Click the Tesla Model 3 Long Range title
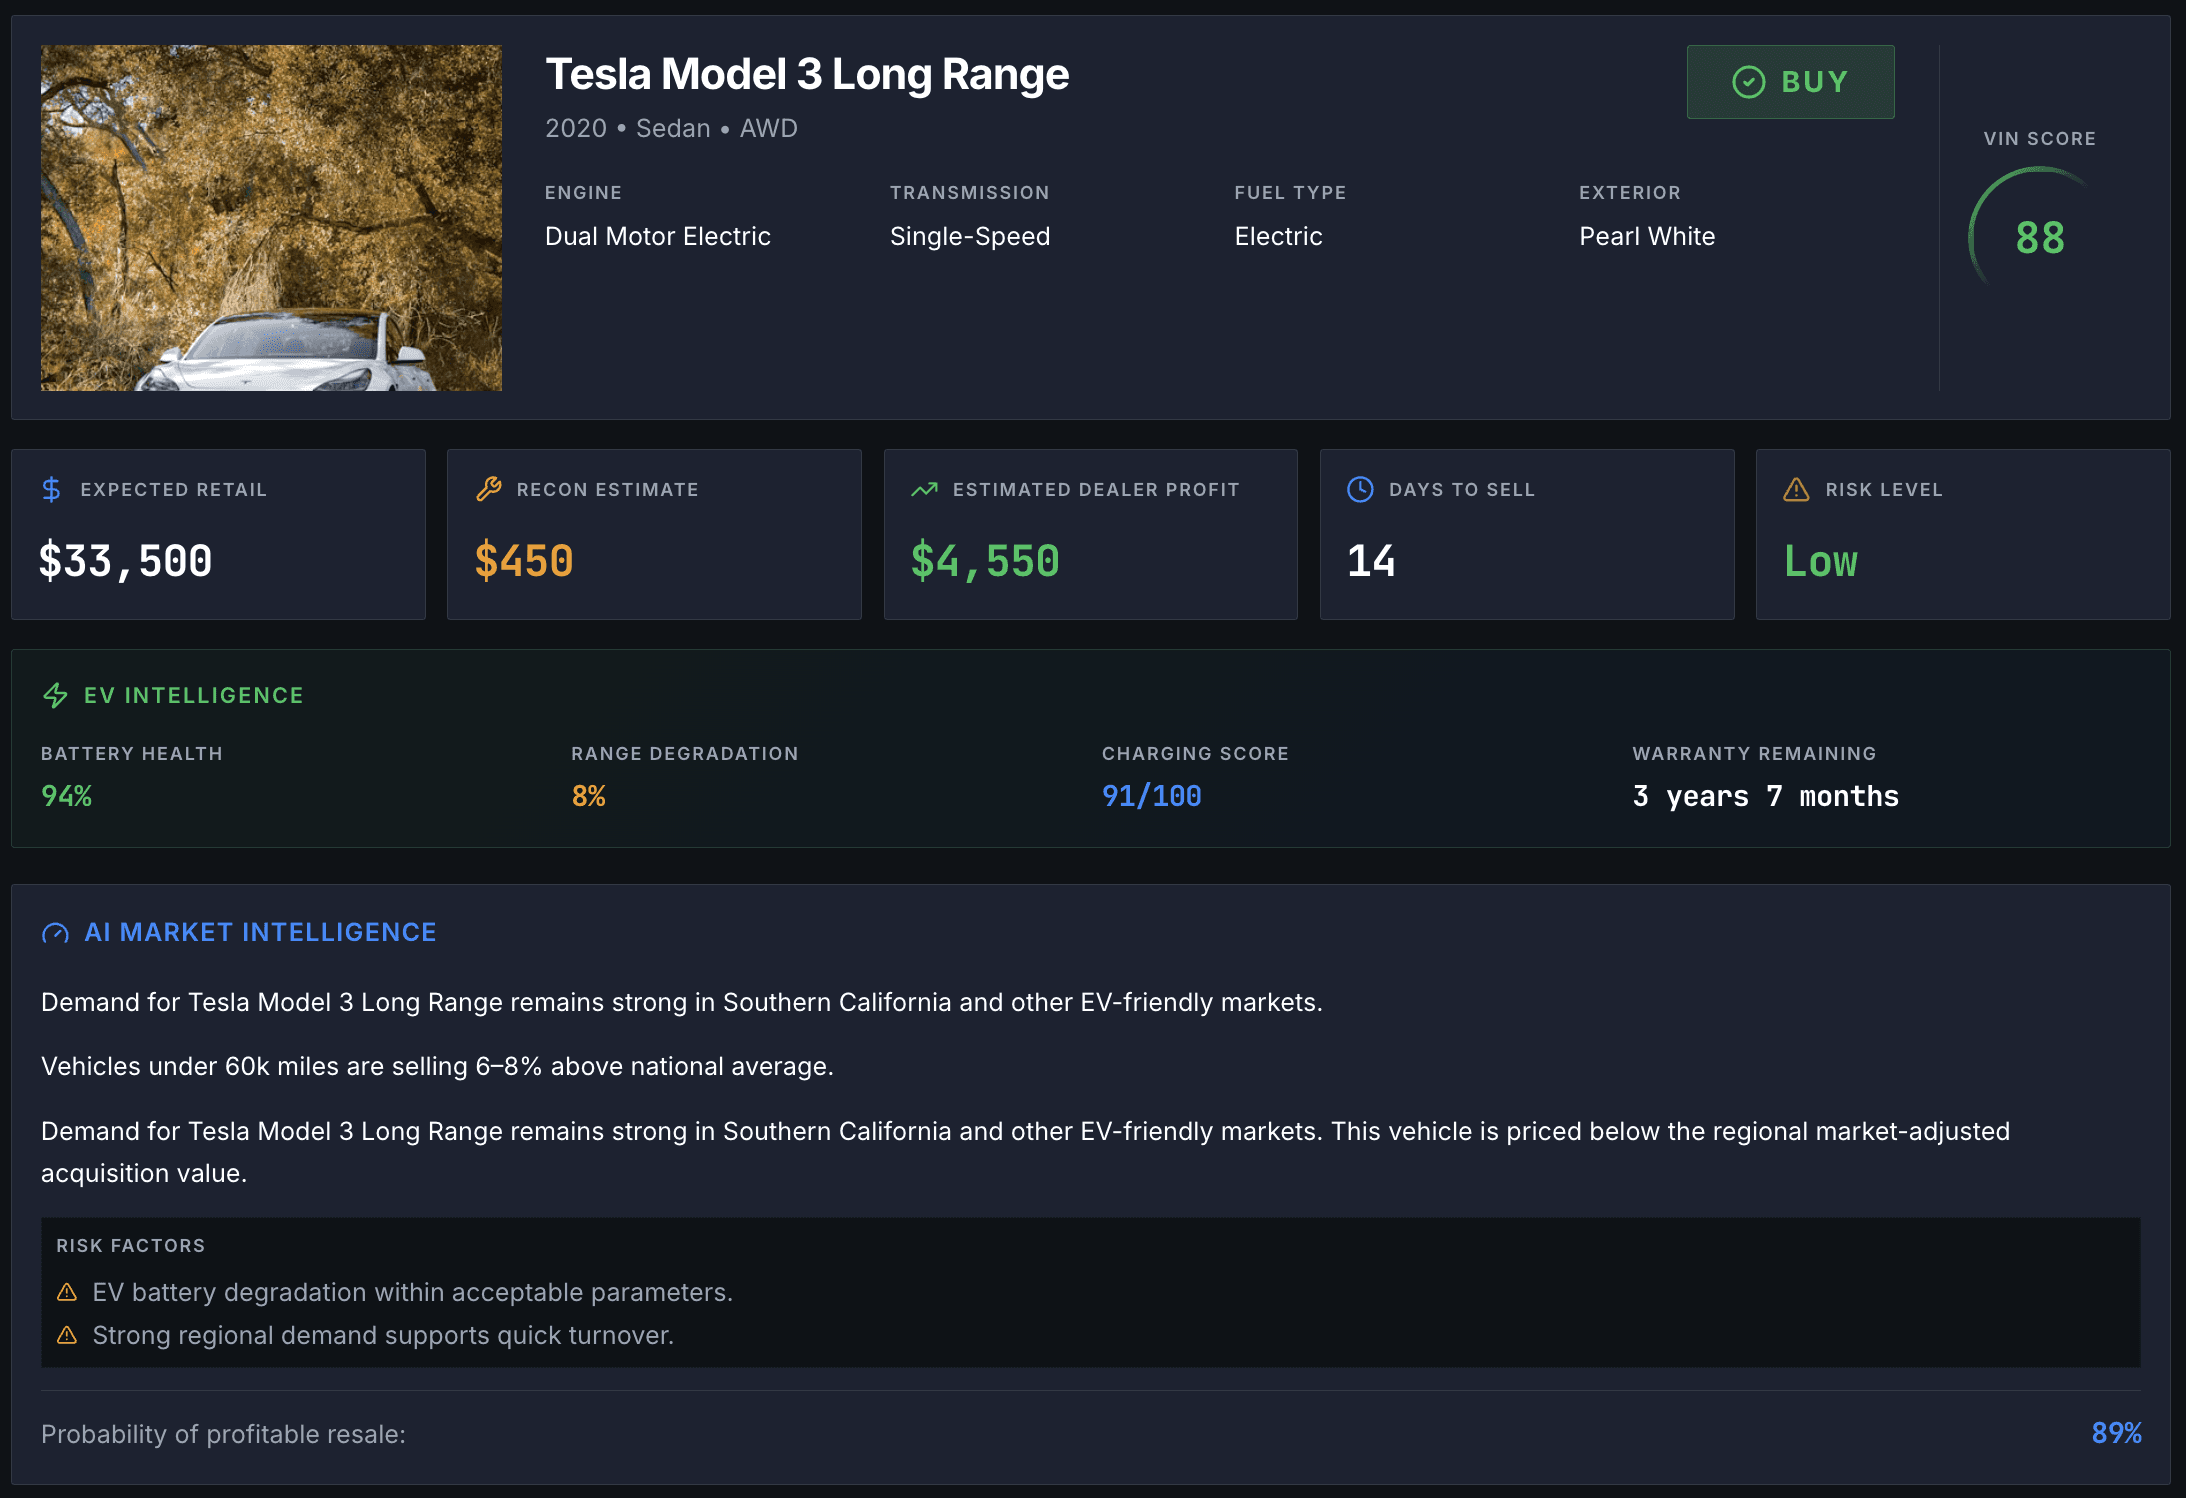This screenshot has height=1498, width=2186. tap(806, 75)
